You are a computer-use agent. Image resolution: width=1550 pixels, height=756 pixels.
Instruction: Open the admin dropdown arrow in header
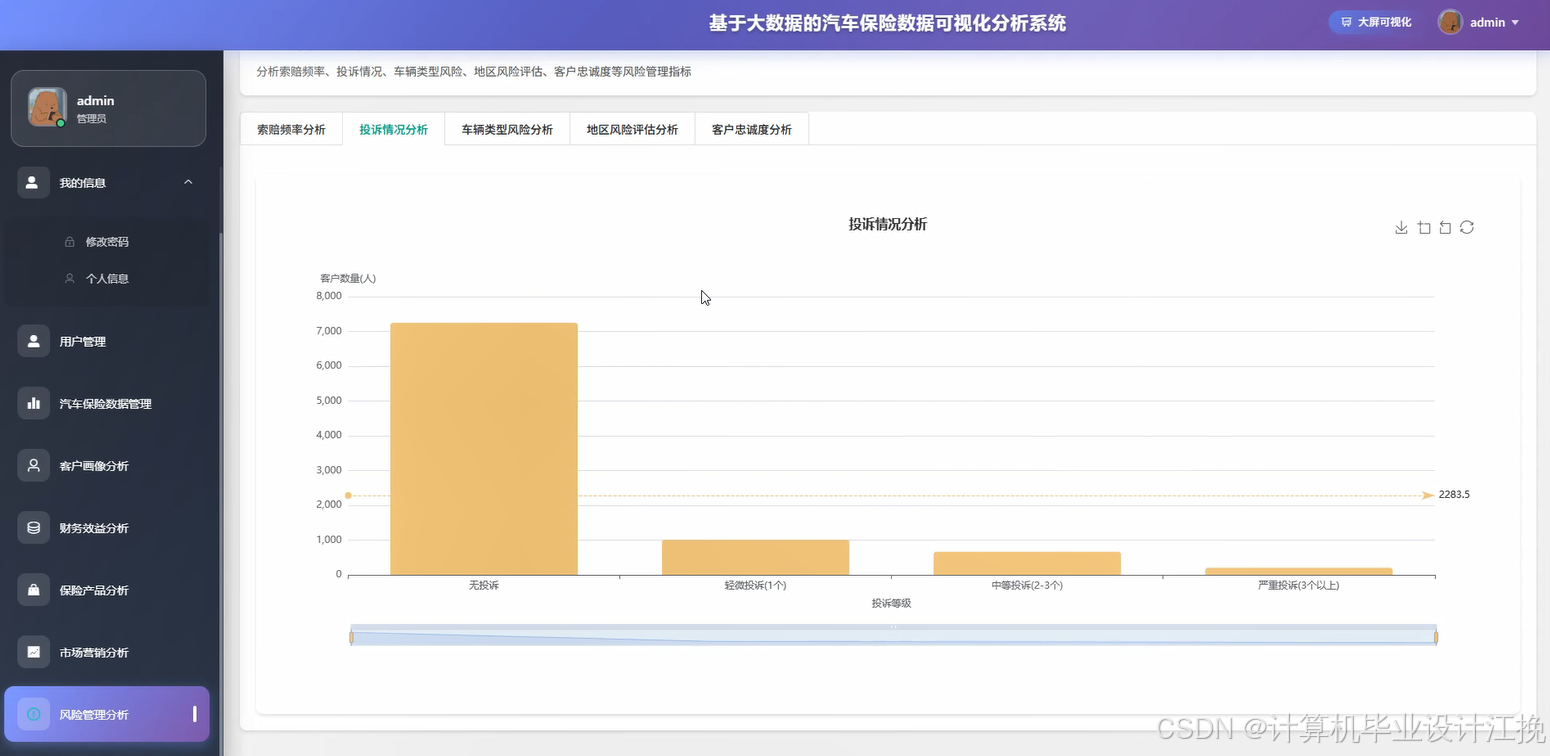point(1515,22)
